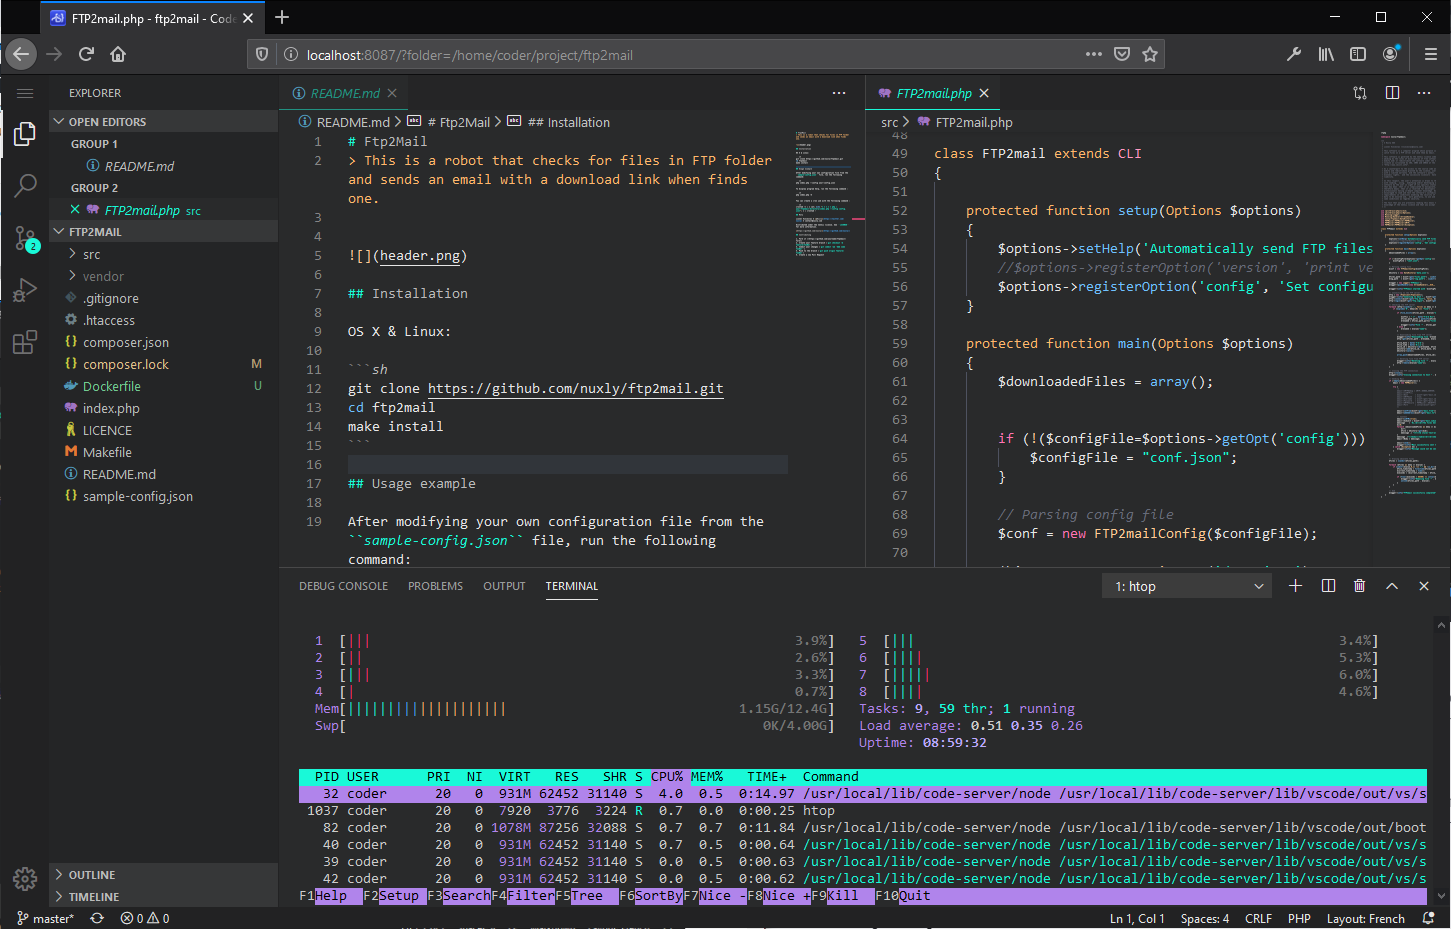The image size is (1451, 929).
Task: Click the notifications bell in status bar
Action: pyautogui.click(x=1429, y=918)
